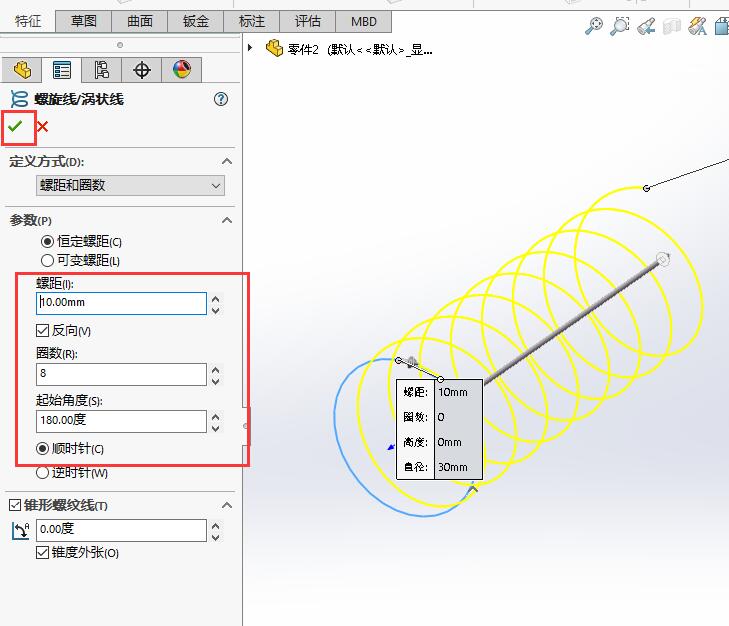
Task: Confirm helix with the green checkmark
Action: click(15, 126)
